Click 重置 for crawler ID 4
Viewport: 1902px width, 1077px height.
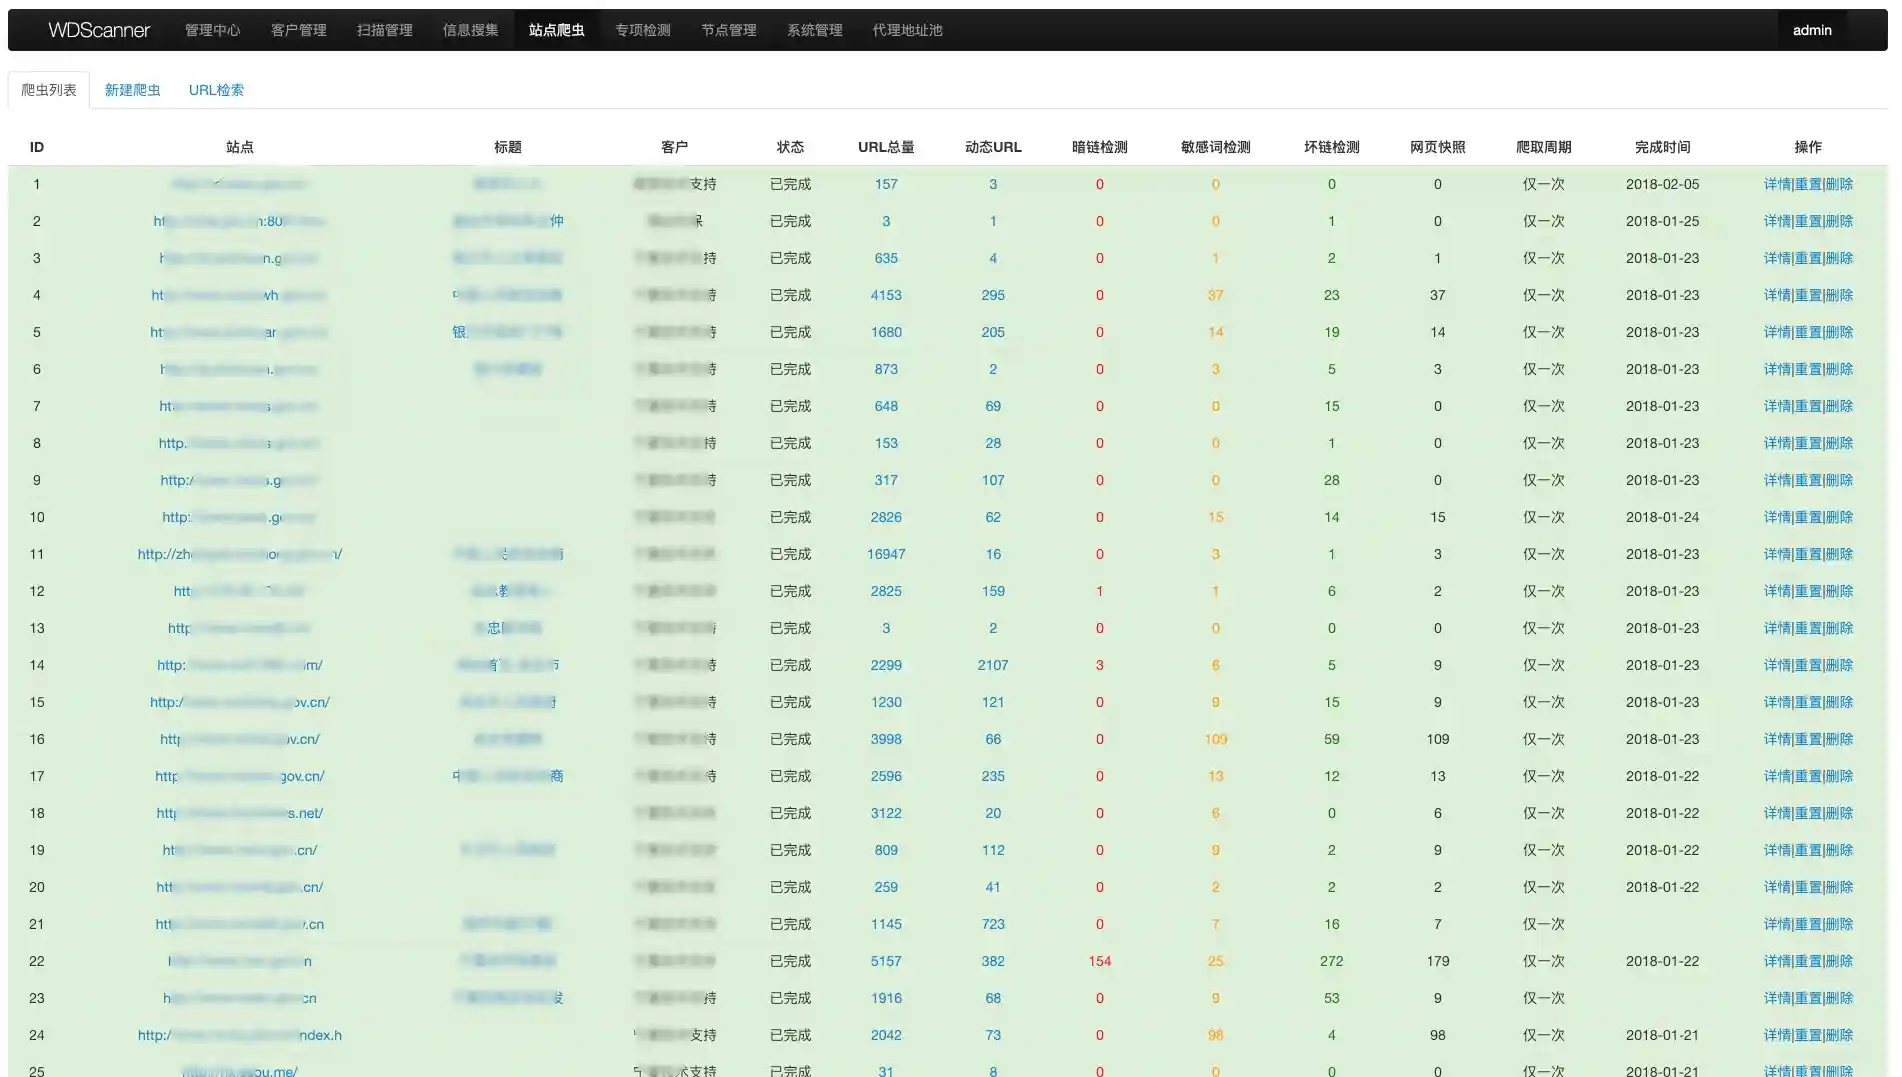1808,295
